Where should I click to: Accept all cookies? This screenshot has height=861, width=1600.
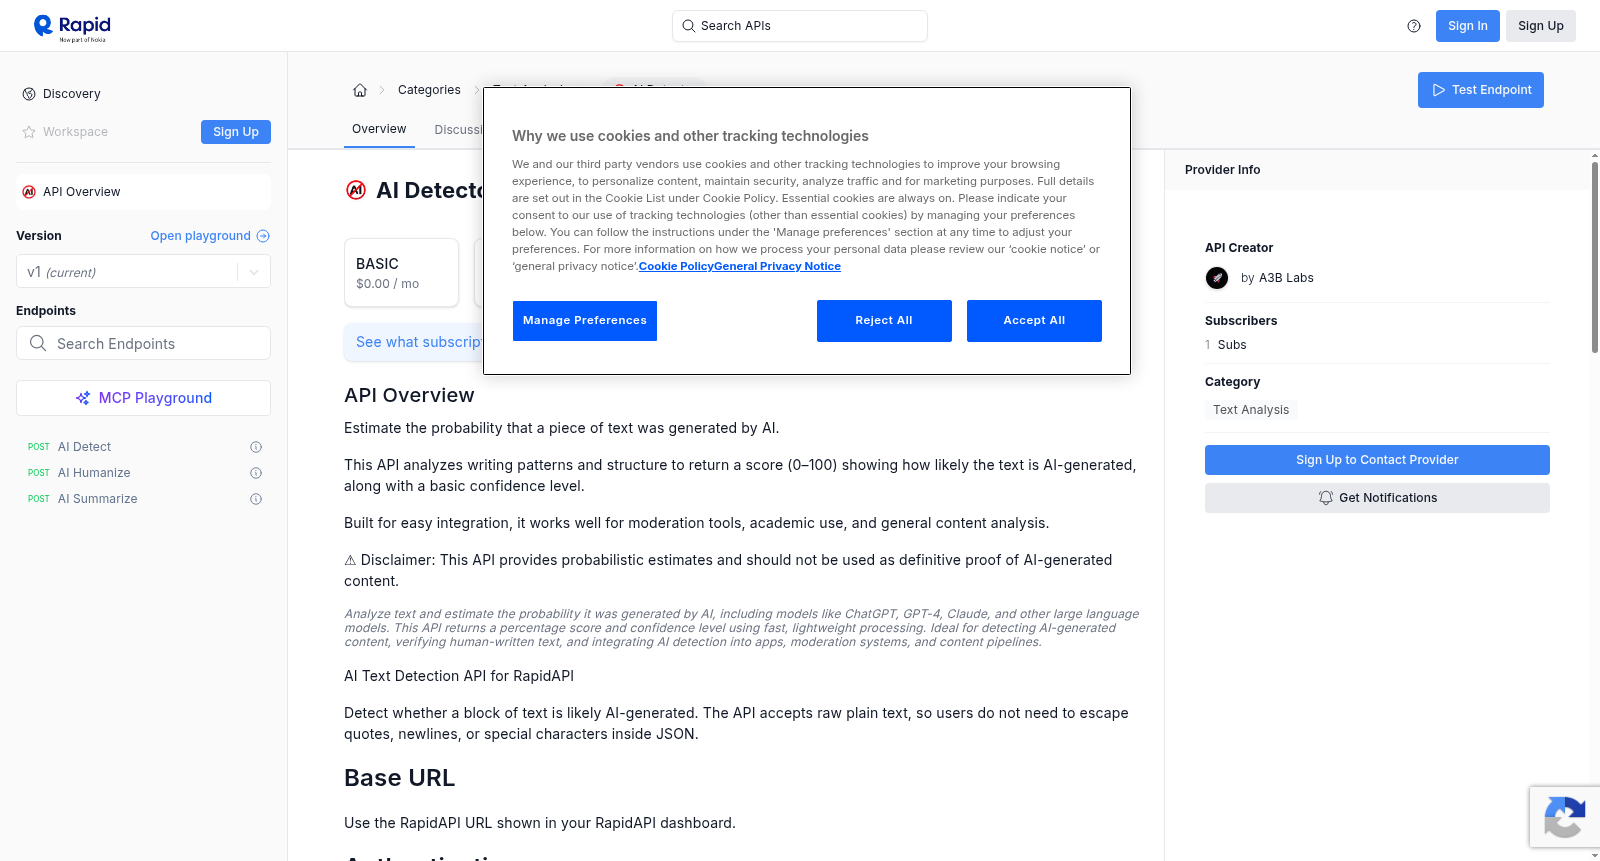pos(1034,321)
